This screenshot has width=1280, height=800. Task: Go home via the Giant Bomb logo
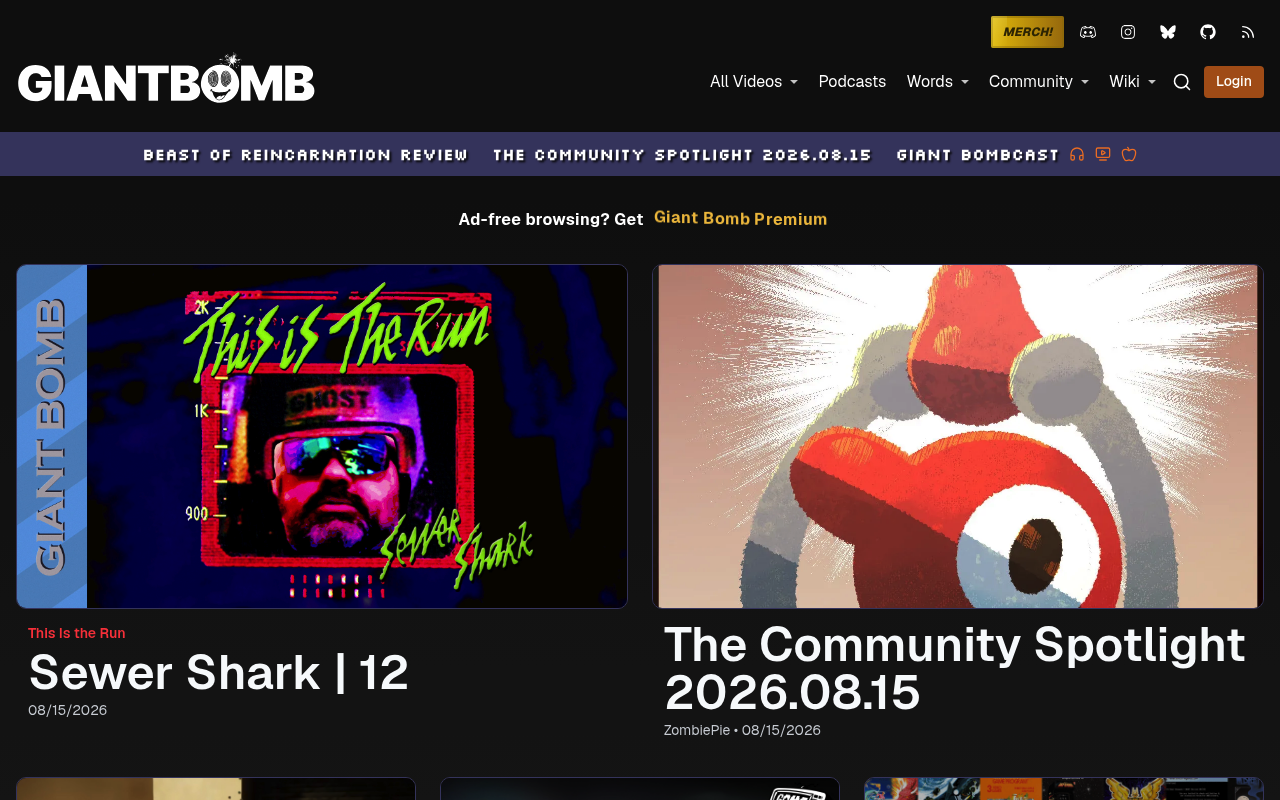(166, 80)
